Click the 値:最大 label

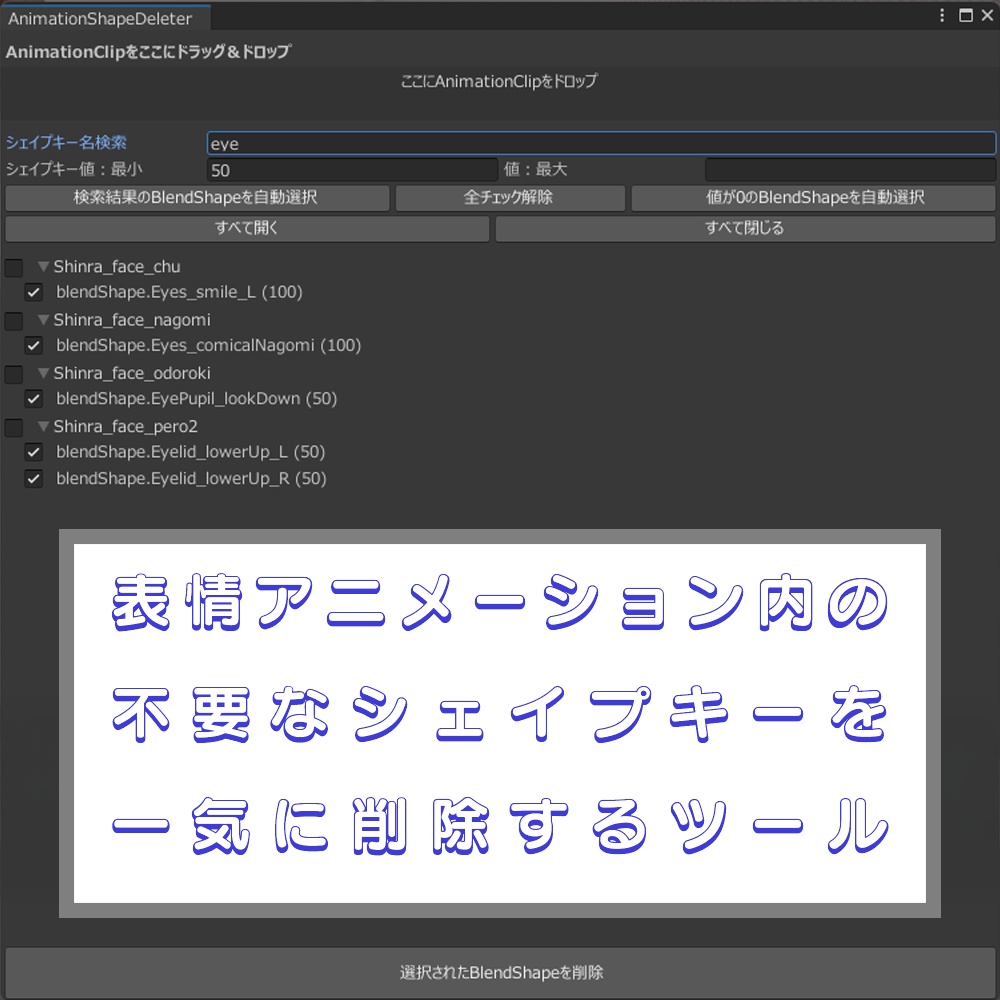click(x=536, y=169)
